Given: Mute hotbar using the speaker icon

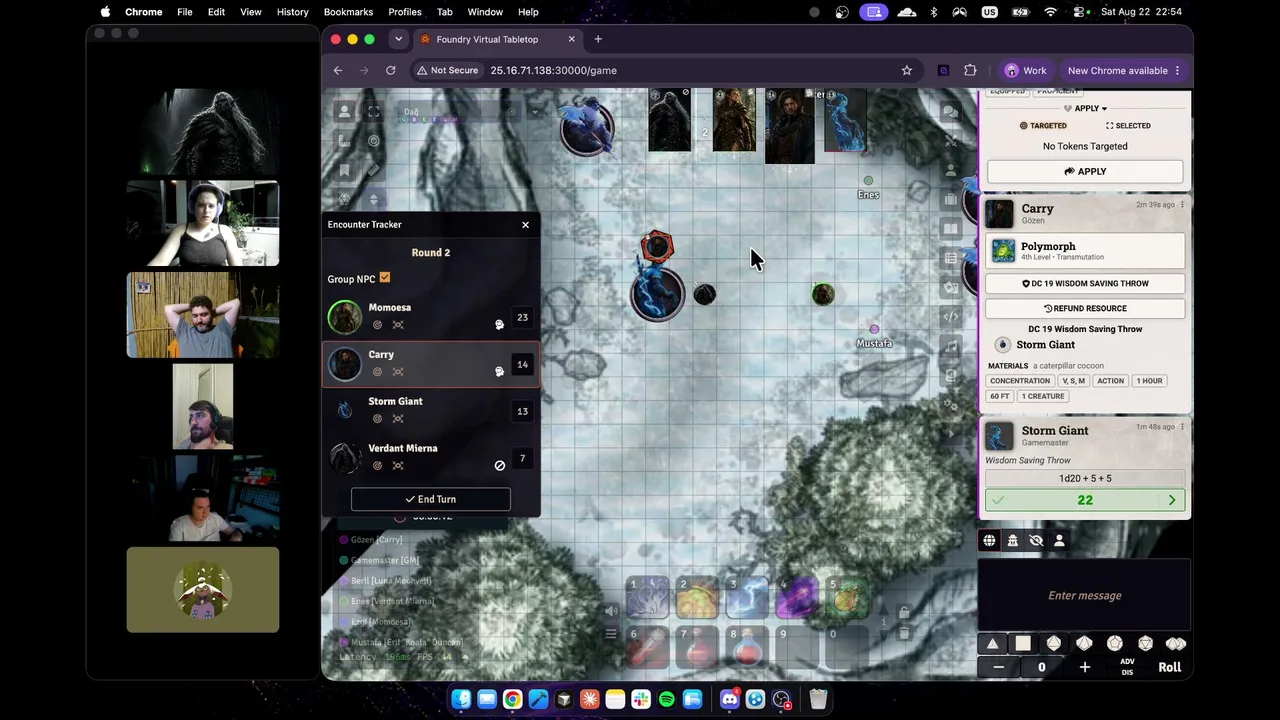Looking at the screenshot, I should click(611, 611).
